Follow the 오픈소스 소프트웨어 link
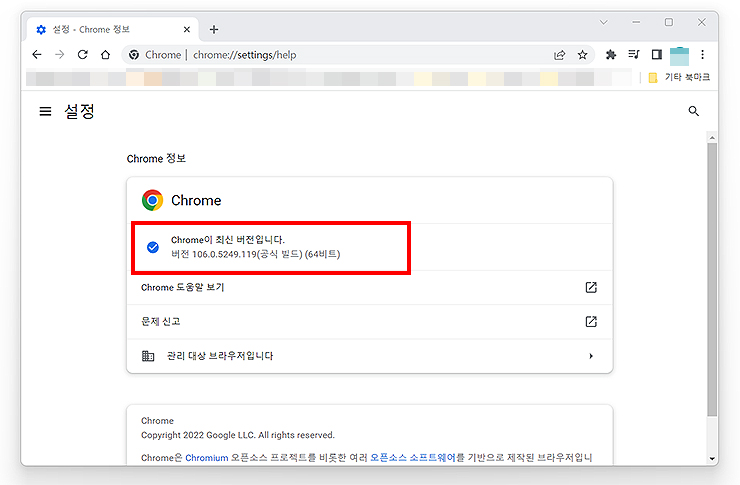The width and height of the screenshot is (740, 485). (413, 458)
